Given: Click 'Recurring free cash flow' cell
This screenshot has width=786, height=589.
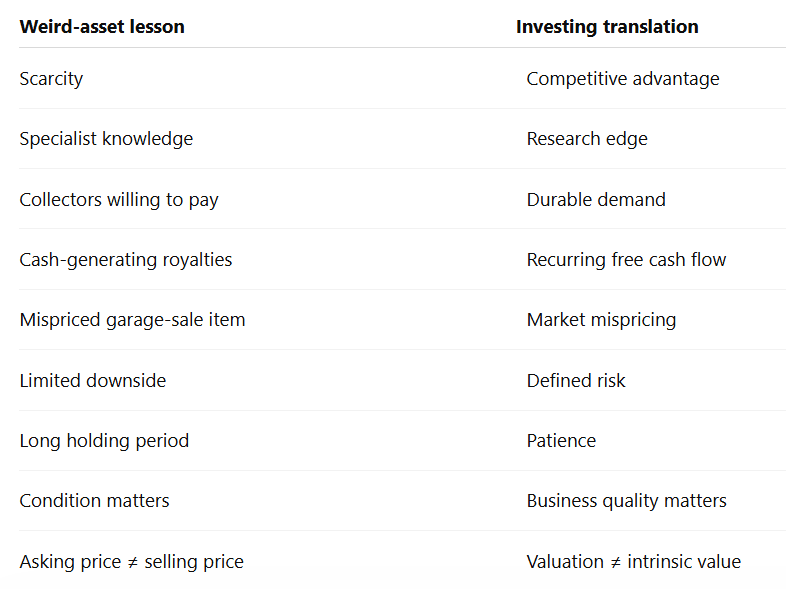Looking at the screenshot, I should (x=626, y=260).
